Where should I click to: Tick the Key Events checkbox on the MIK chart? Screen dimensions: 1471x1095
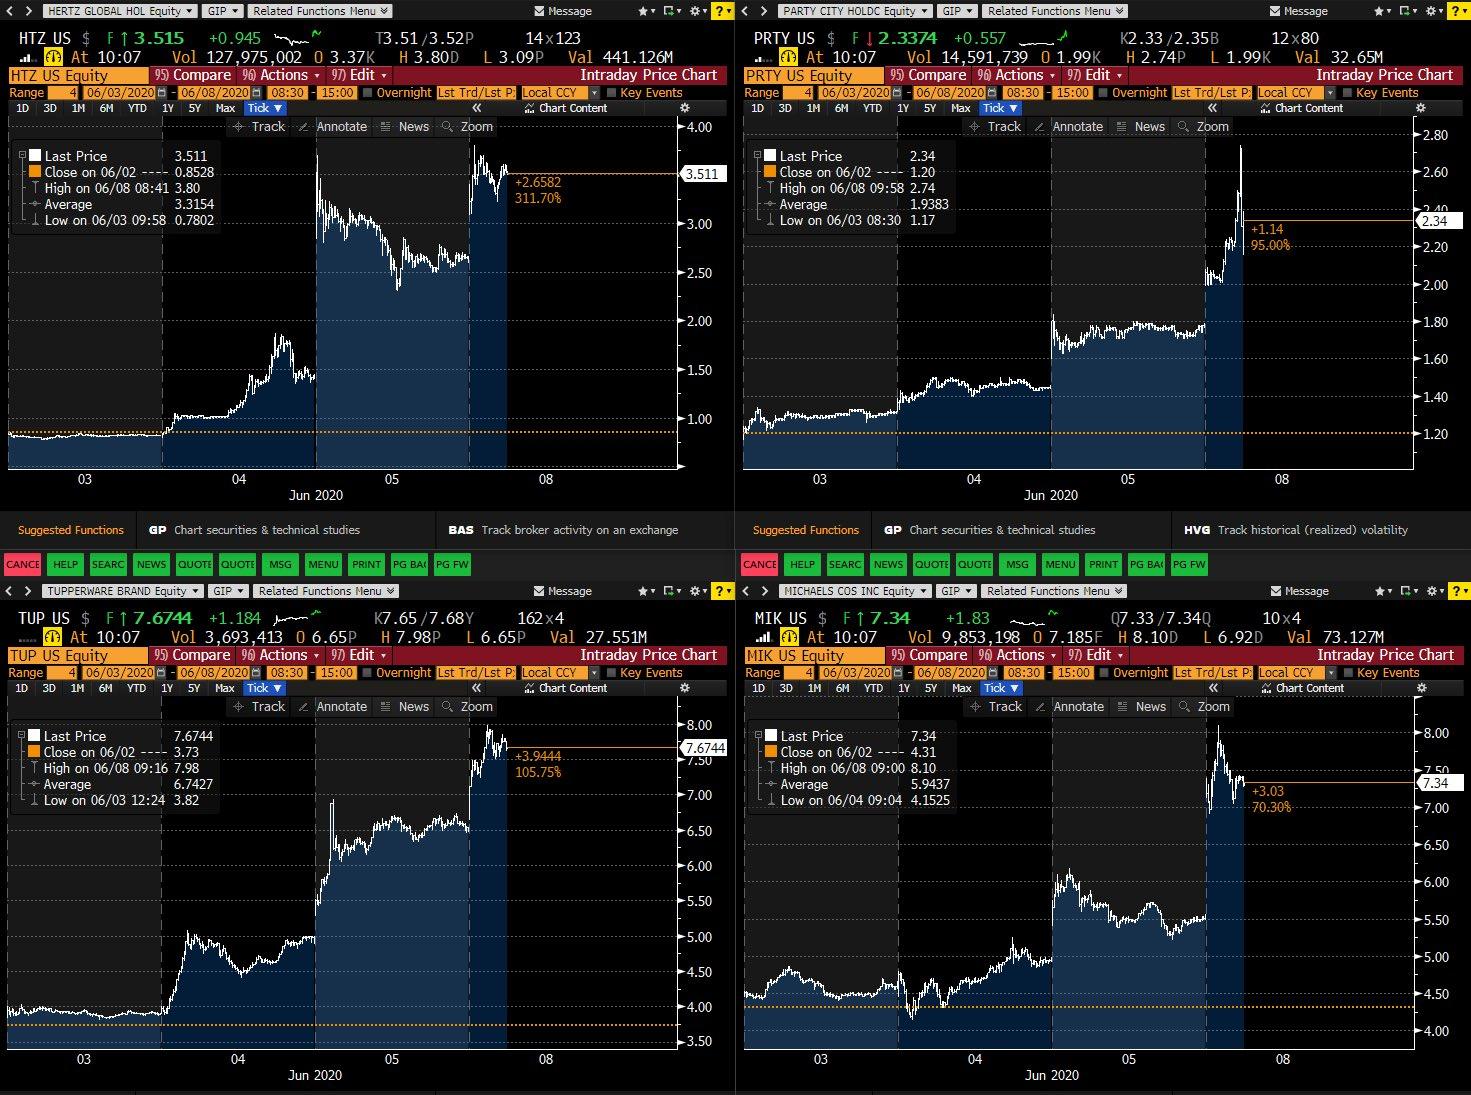tap(1348, 673)
